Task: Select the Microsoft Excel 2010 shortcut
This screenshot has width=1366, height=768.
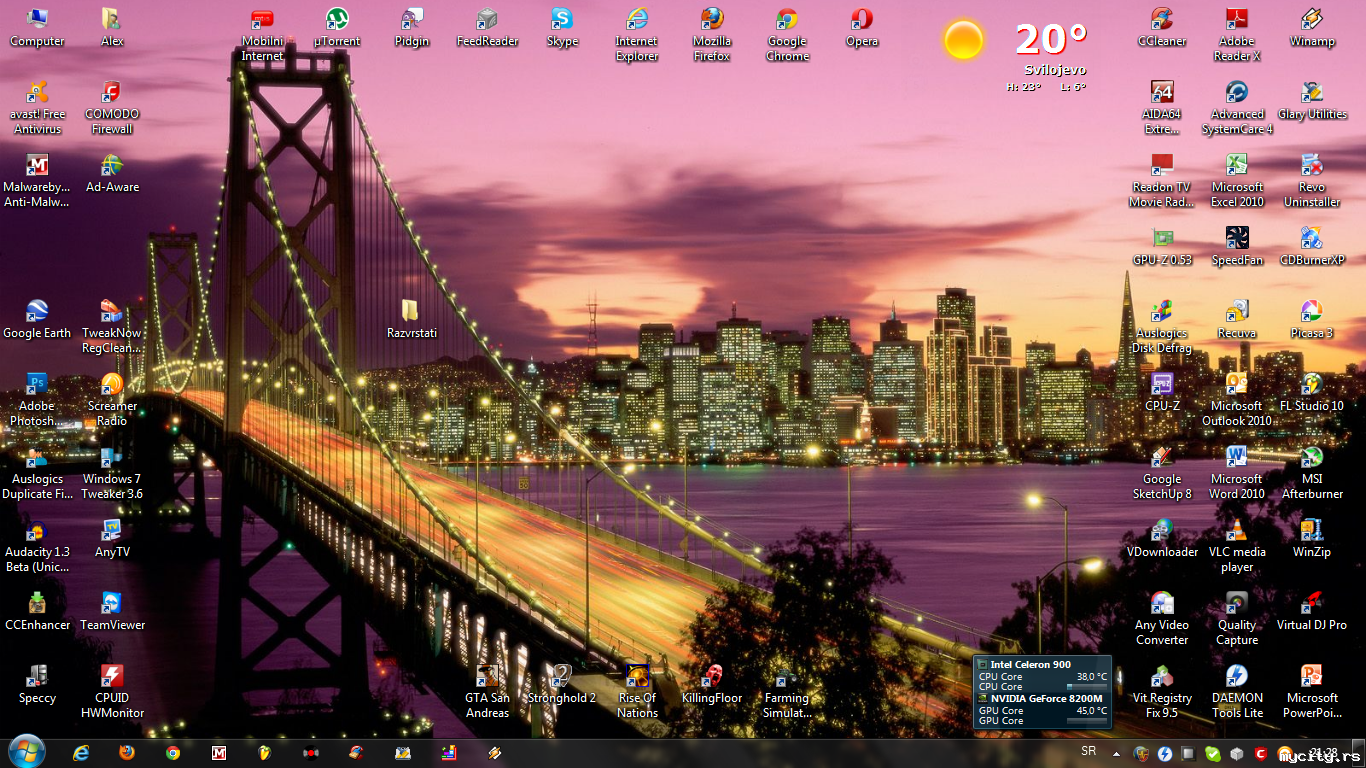Action: [x=1237, y=181]
